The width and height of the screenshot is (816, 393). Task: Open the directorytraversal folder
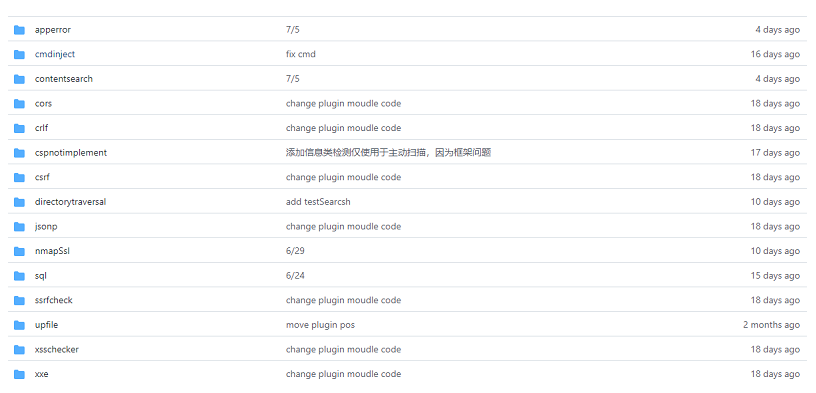70,202
